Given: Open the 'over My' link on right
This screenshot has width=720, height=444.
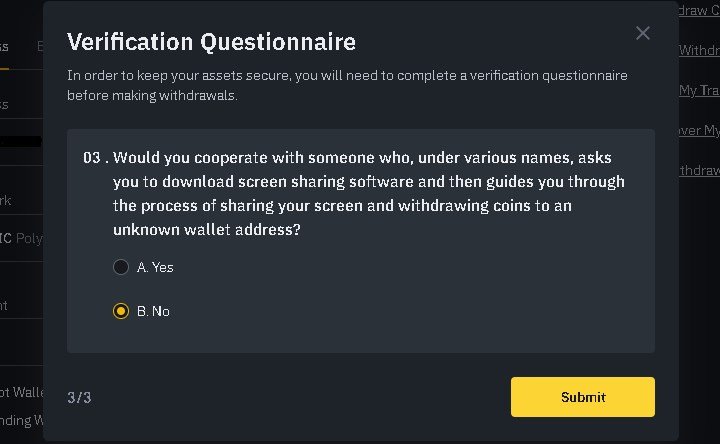Looking at the screenshot, I should coord(699,130).
